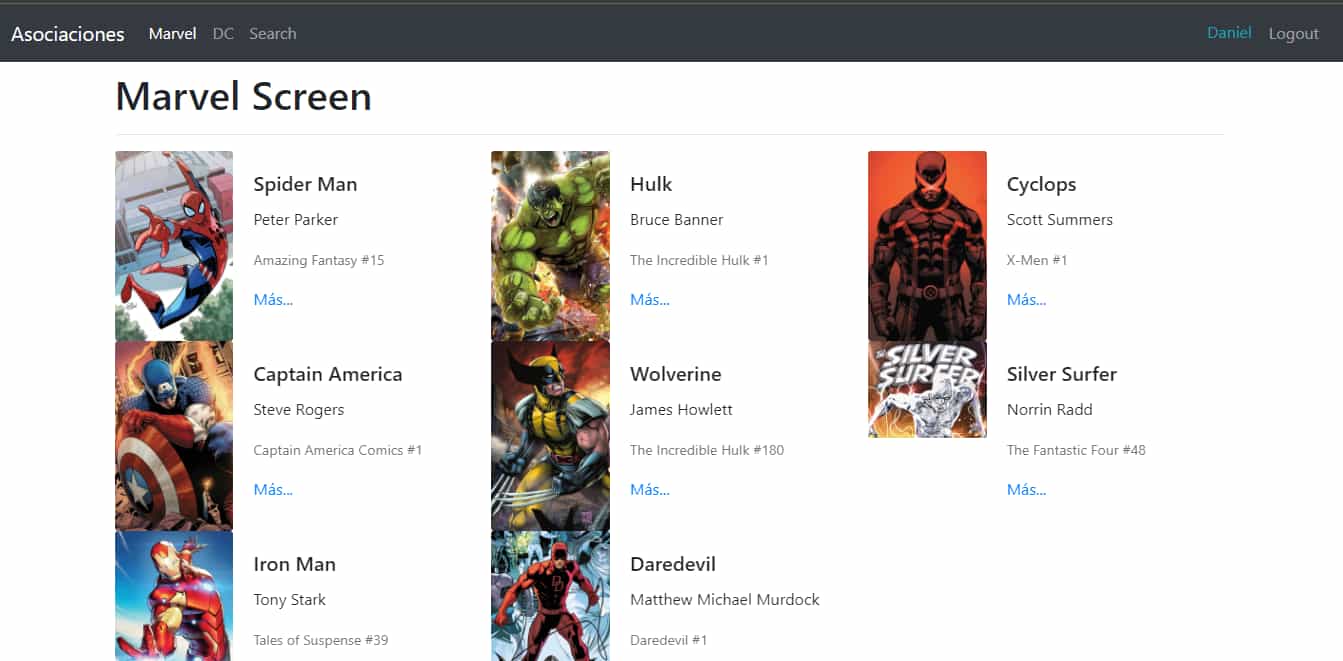The height and width of the screenshot is (661, 1343).
Task: Switch to the DC nav item
Action: click(x=223, y=34)
